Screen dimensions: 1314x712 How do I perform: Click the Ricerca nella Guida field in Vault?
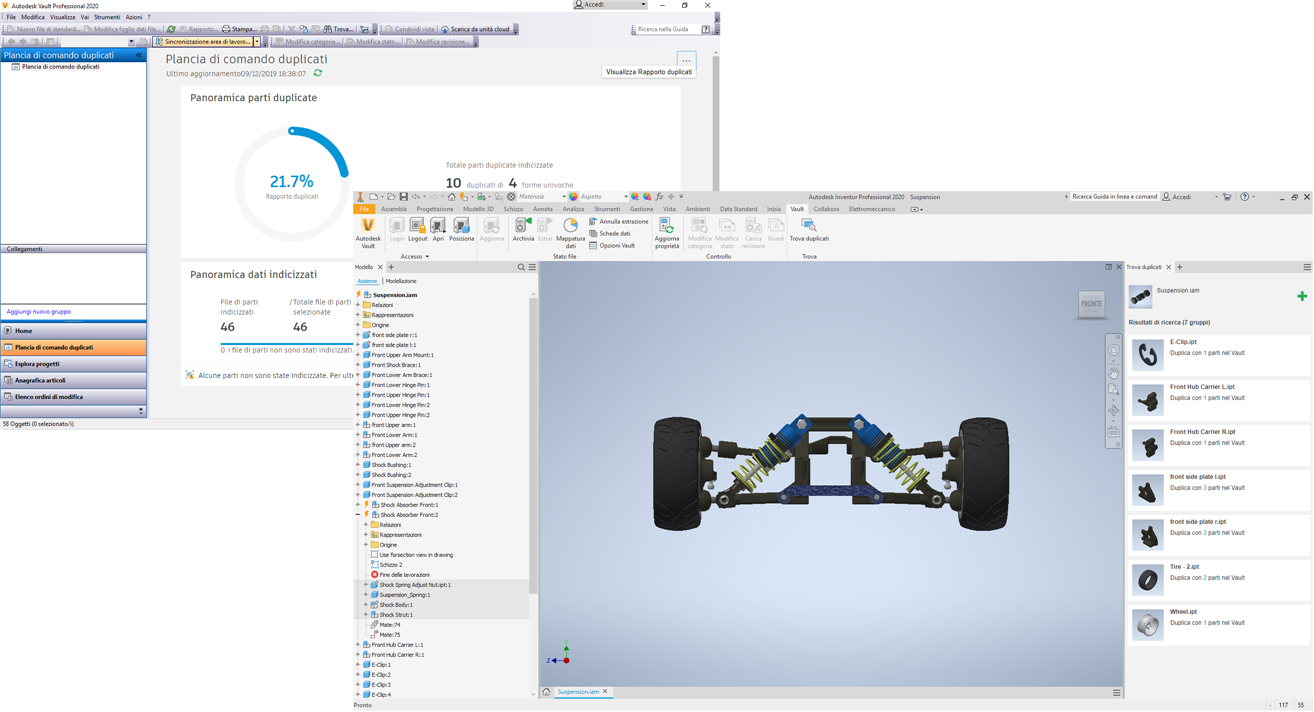tap(666, 29)
